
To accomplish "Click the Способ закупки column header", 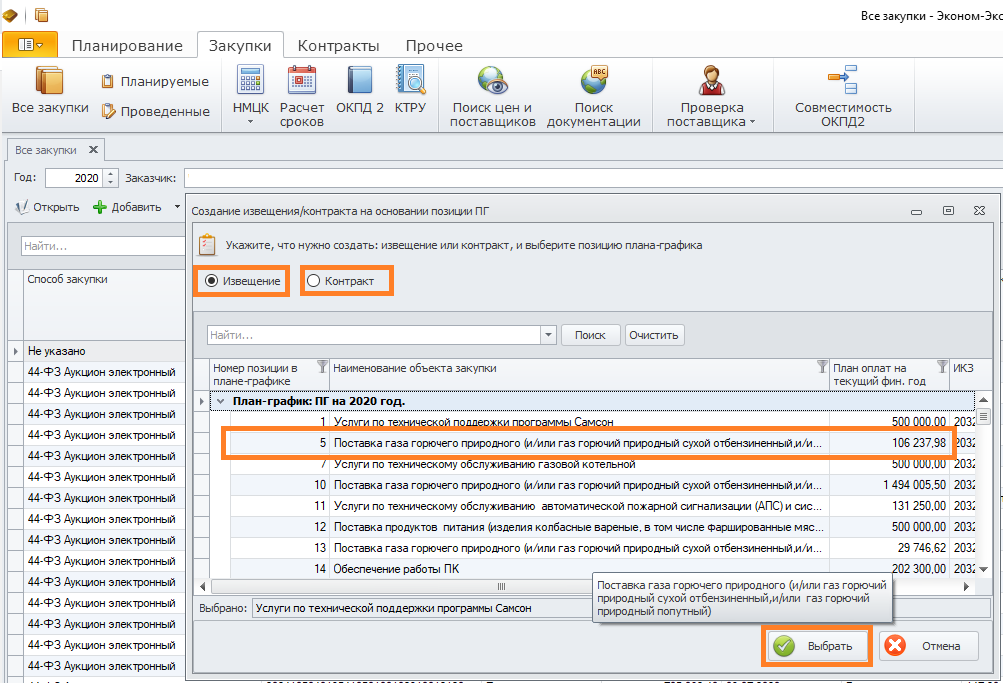I will tap(104, 304).
